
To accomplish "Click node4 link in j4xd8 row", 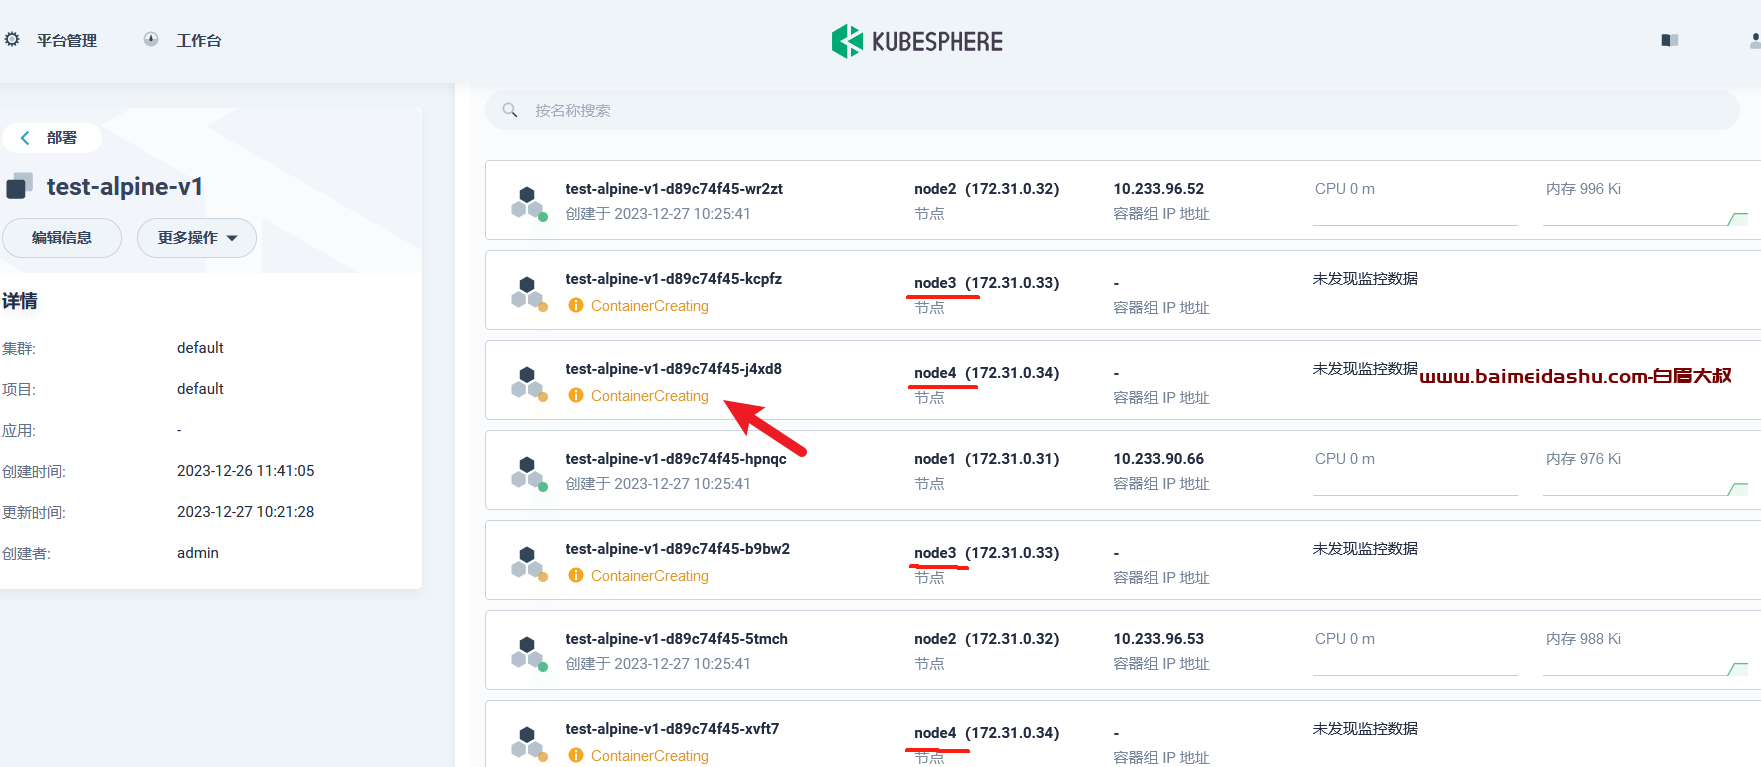I will (986, 373).
